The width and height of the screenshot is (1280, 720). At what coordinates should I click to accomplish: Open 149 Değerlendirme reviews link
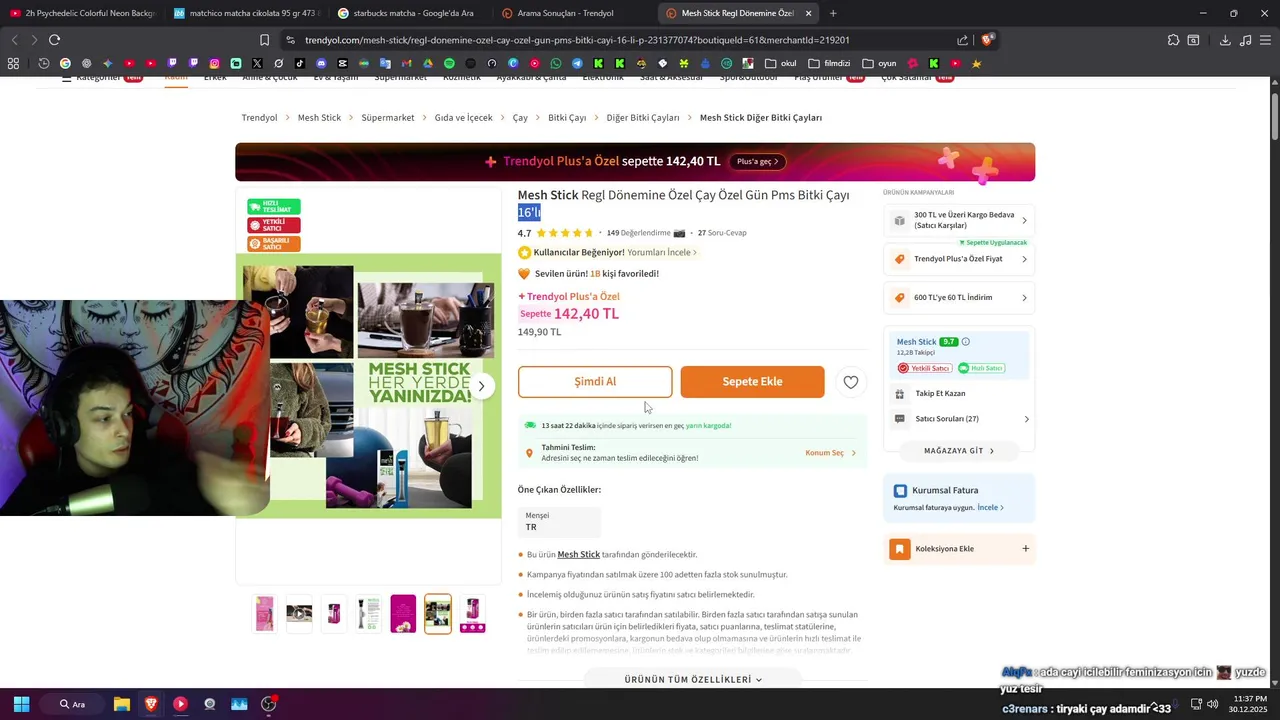pos(638,233)
